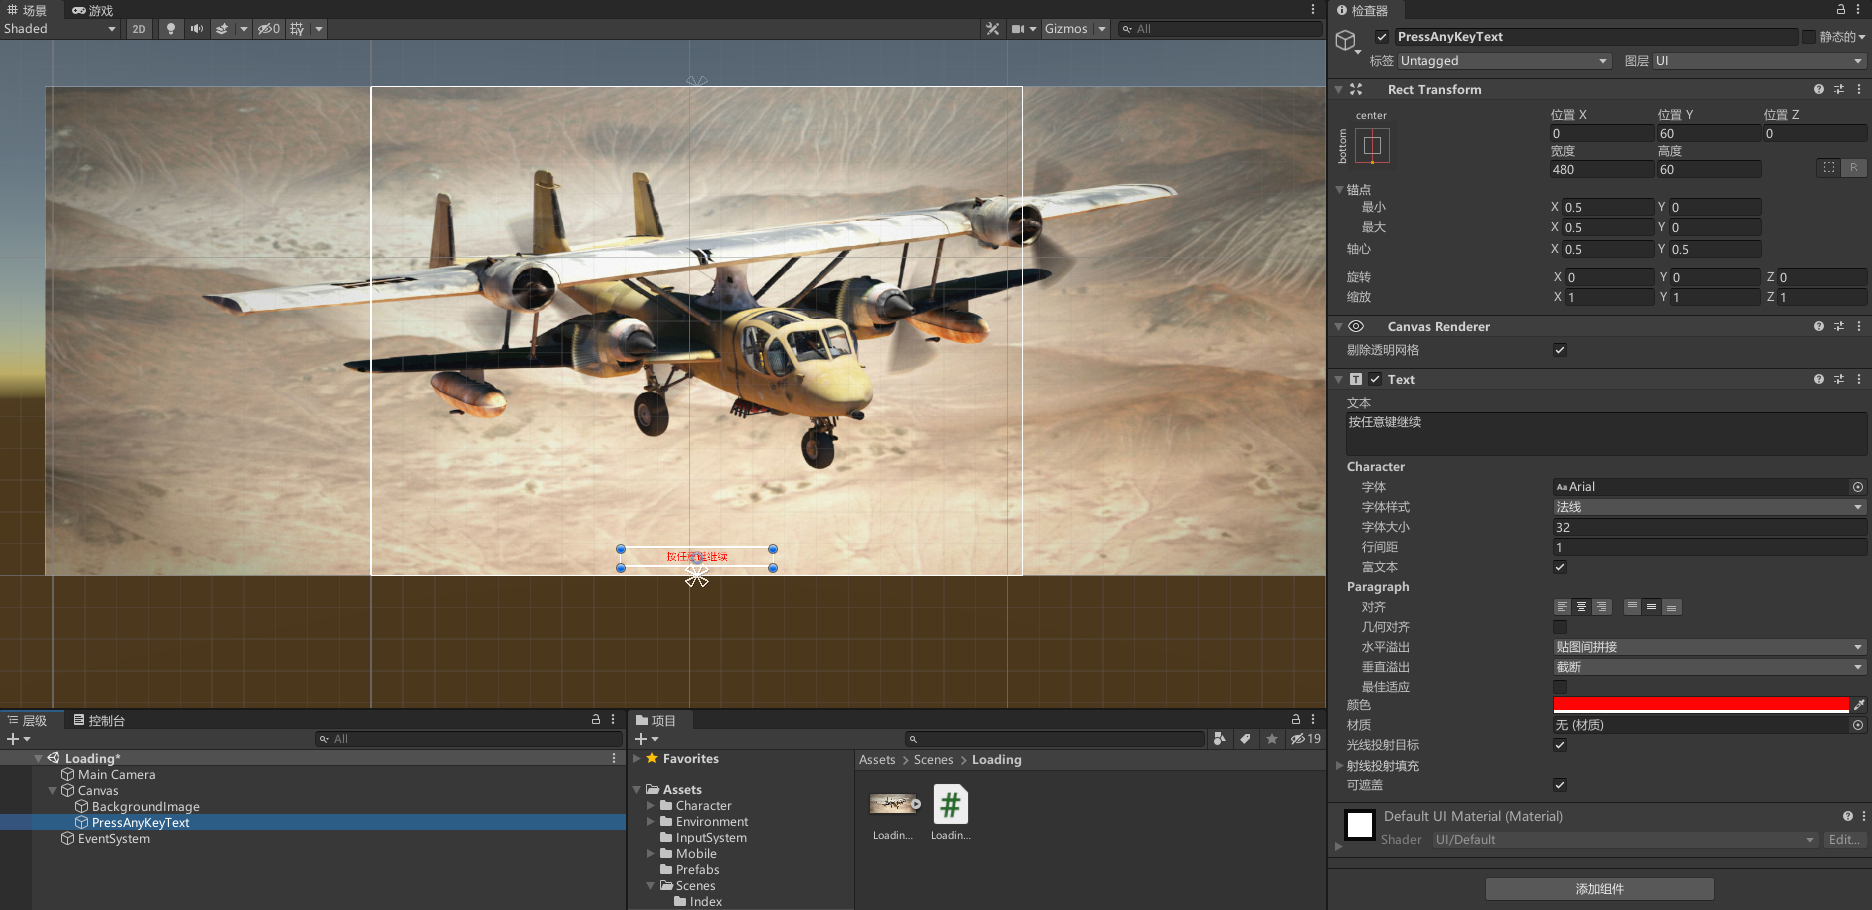This screenshot has height=910, width=1872.
Task: Open search-by-label tag icon in Project
Action: (1245, 739)
